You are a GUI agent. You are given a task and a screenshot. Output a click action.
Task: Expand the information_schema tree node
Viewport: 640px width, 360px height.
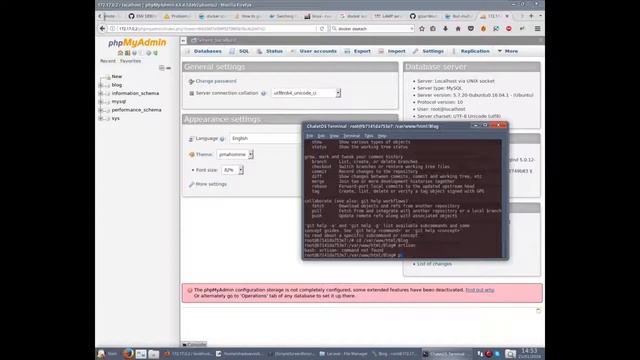click(101, 93)
